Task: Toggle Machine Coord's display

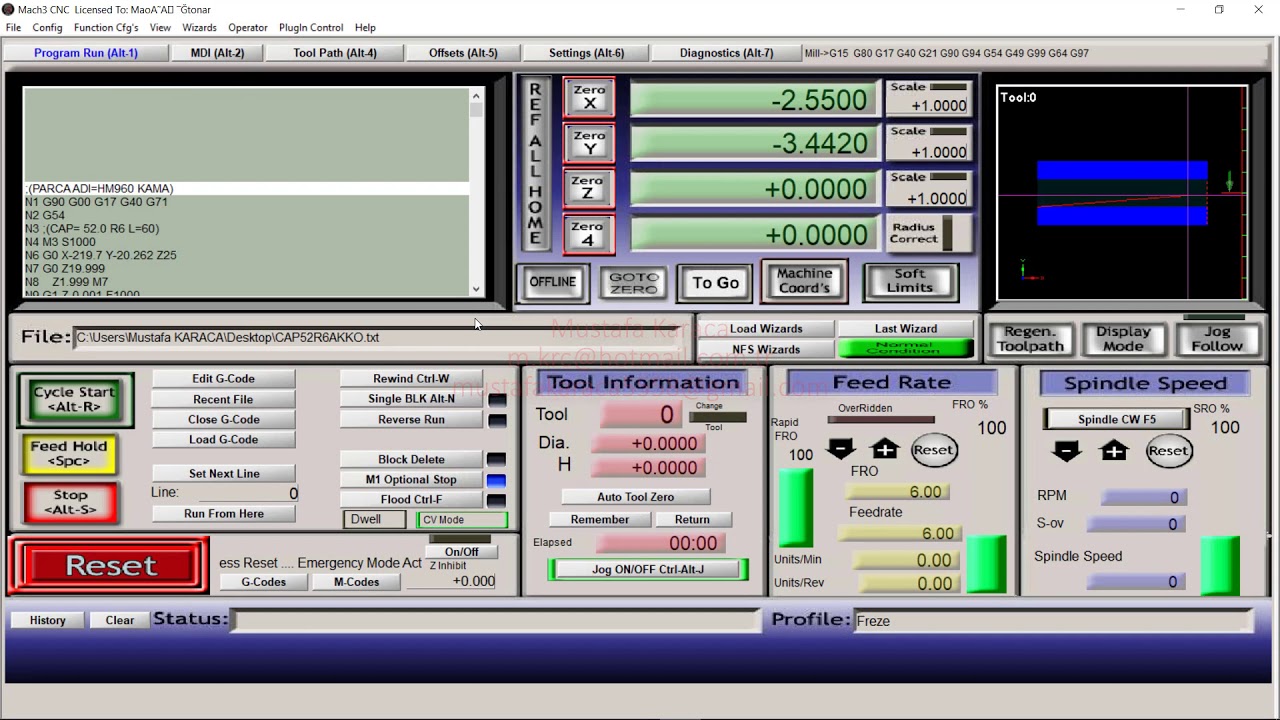Action: click(805, 281)
